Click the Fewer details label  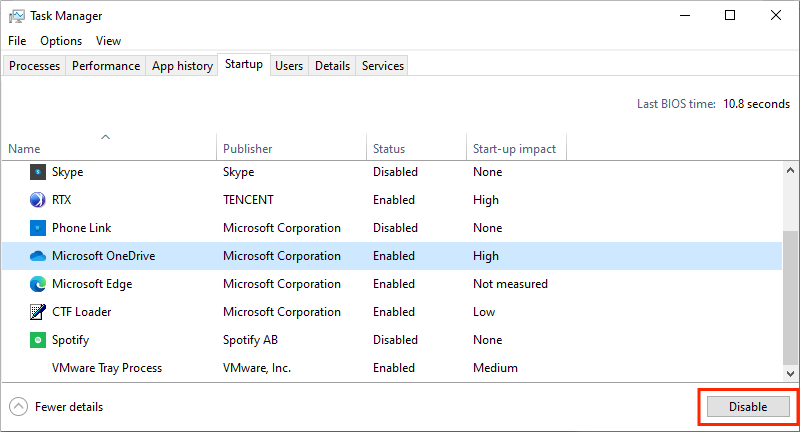[x=69, y=407]
